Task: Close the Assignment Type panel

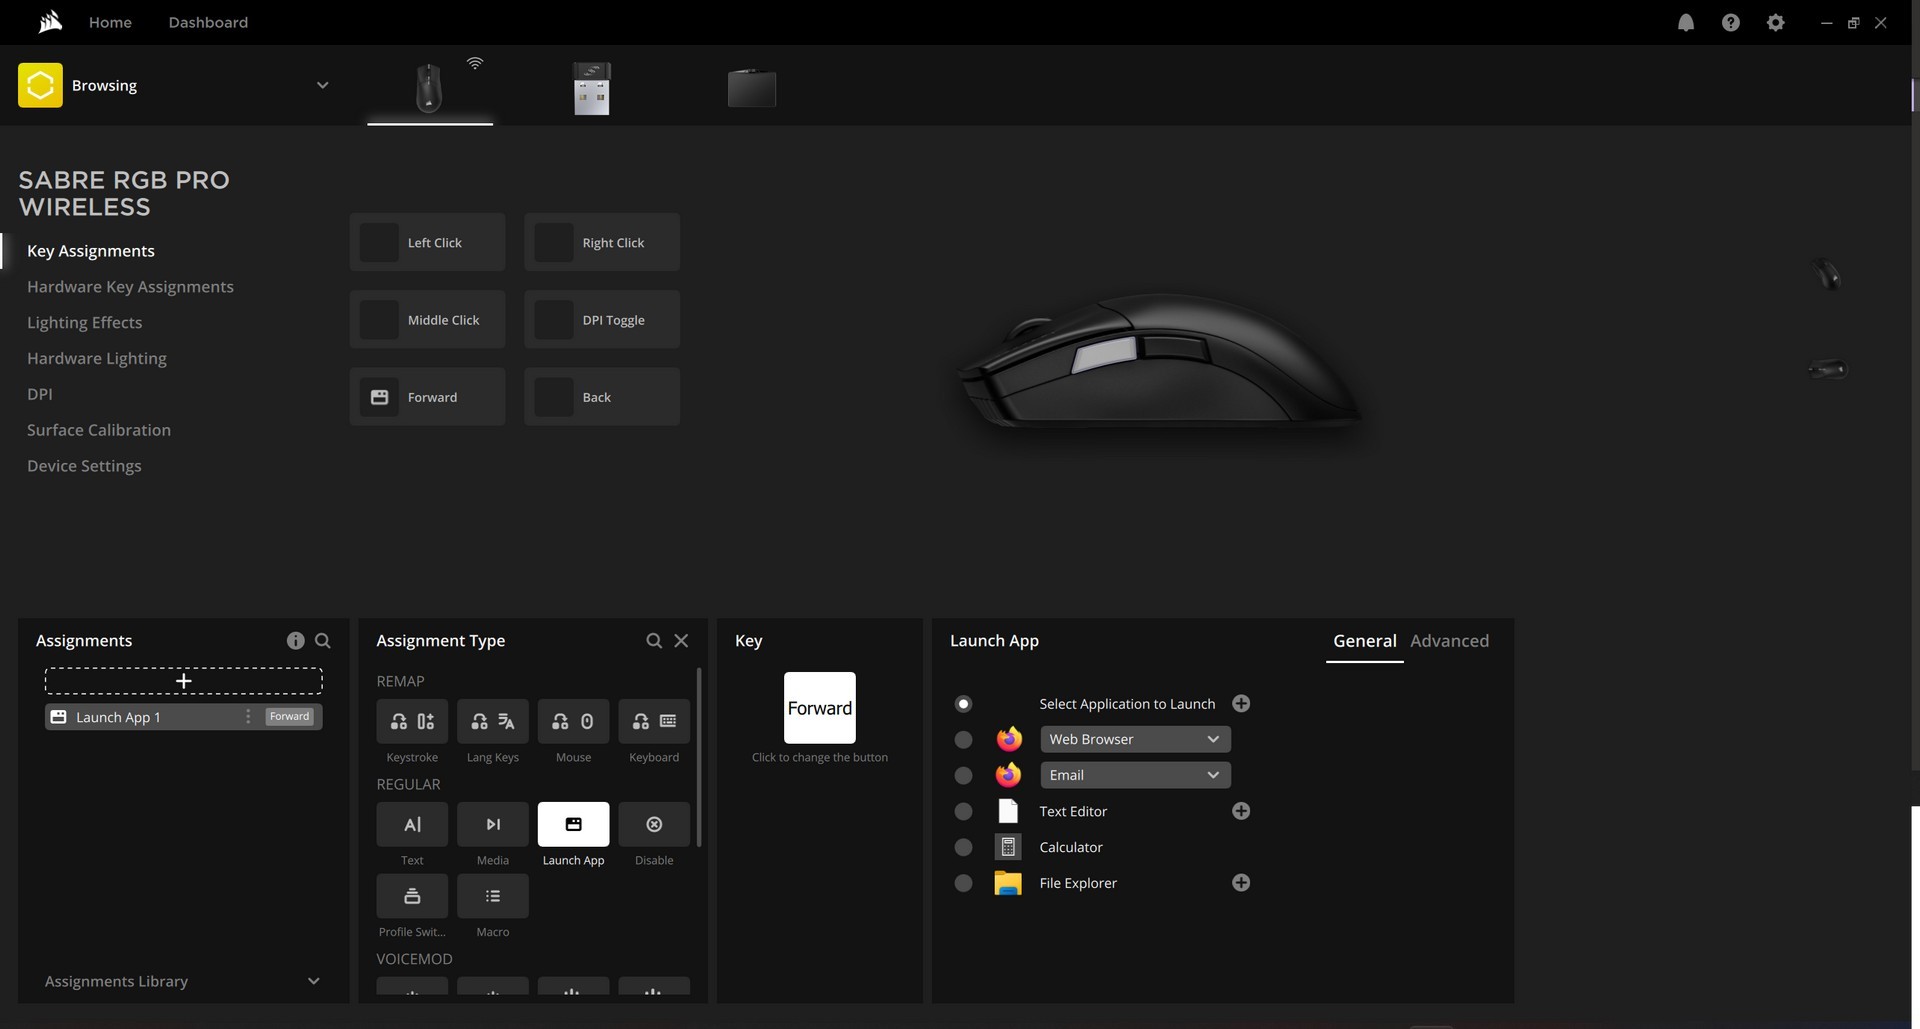Action: [681, 641]
